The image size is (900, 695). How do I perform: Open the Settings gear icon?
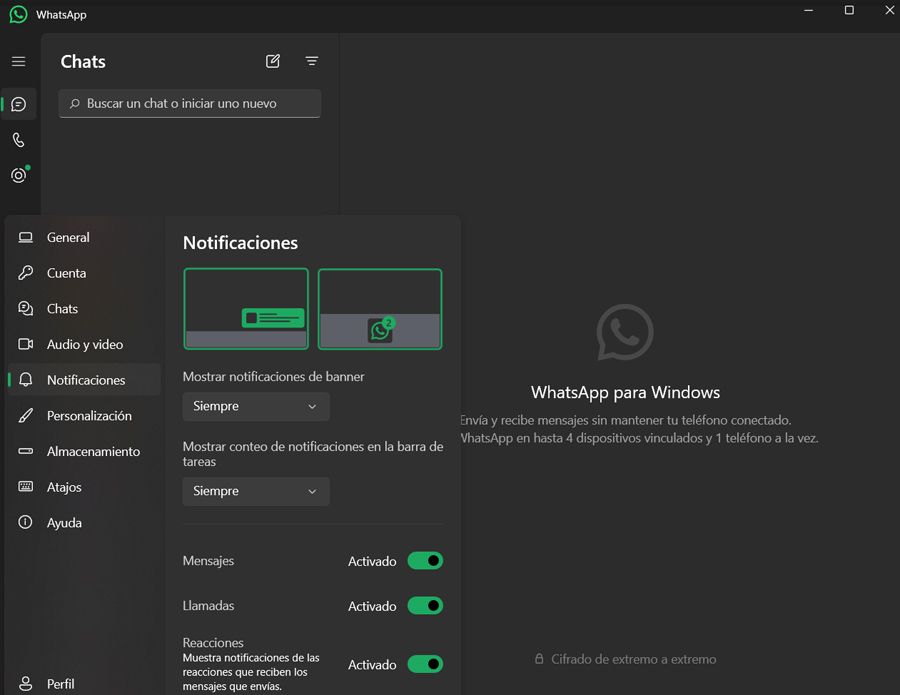[x=18, y=175]
